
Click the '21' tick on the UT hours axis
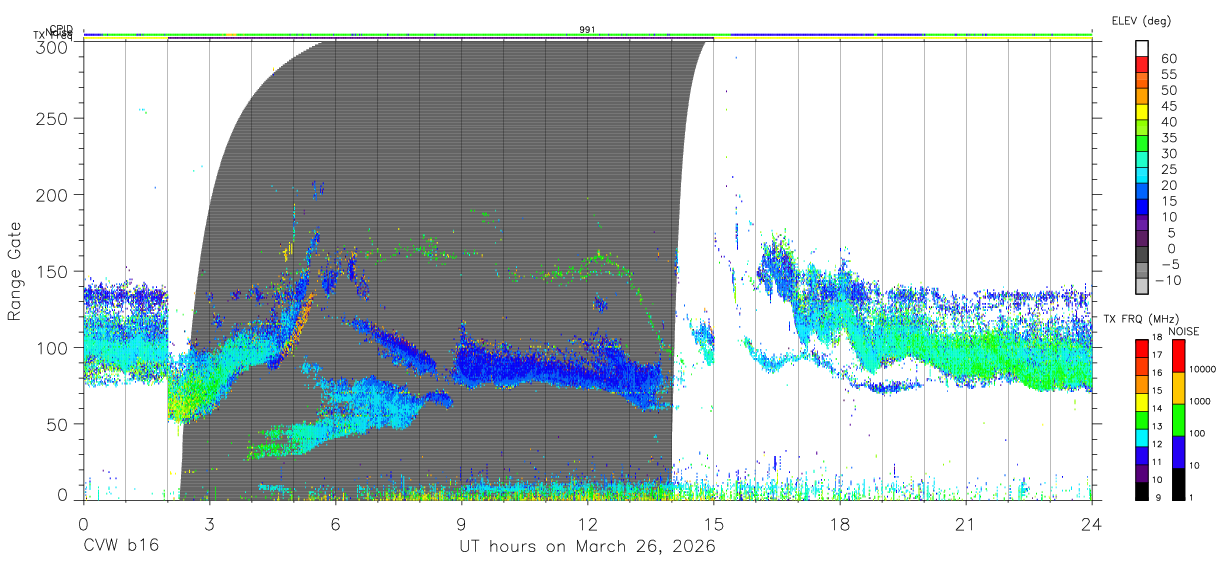pos(965,523)
